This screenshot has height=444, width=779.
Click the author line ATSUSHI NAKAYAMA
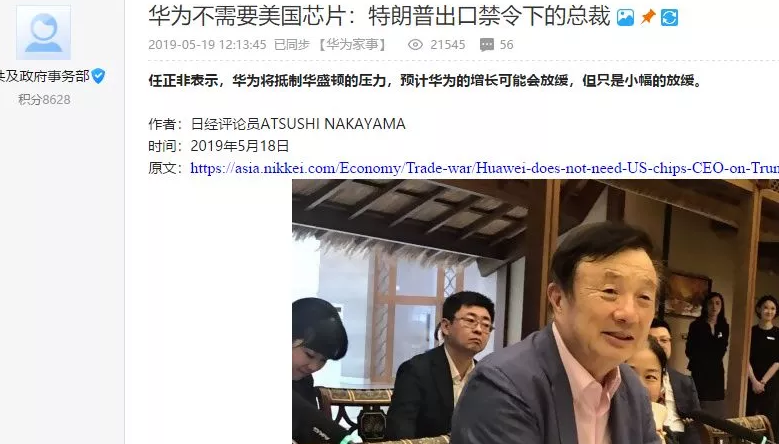pyautogui.click(x=277, y=124)
